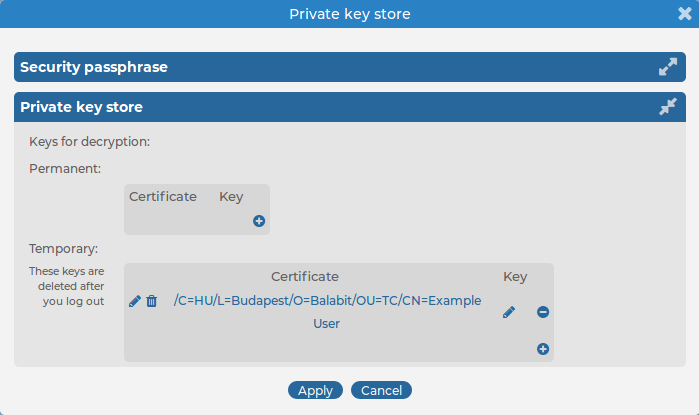Viewport: 699px width, 415px height.
Task: Edit the temporary certificate with pencil icon
Action: click(x=135, y=301)
